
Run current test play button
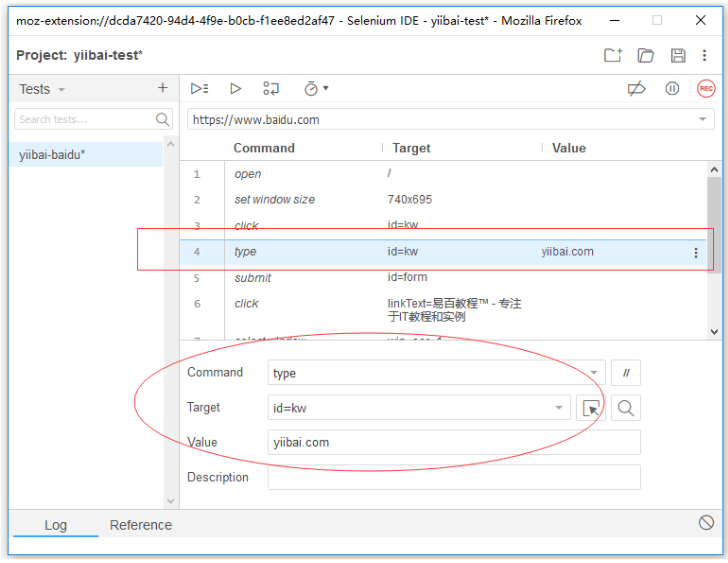235,88
